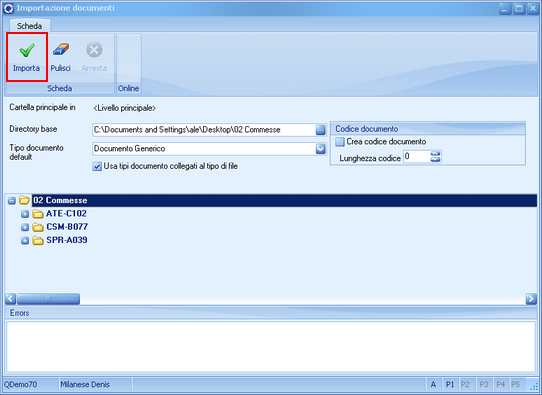The height and width of the screenshot is (395, 542).
Task: Switch to the Scheda tab
Action: pyautogui.click(x=29, y=26)
